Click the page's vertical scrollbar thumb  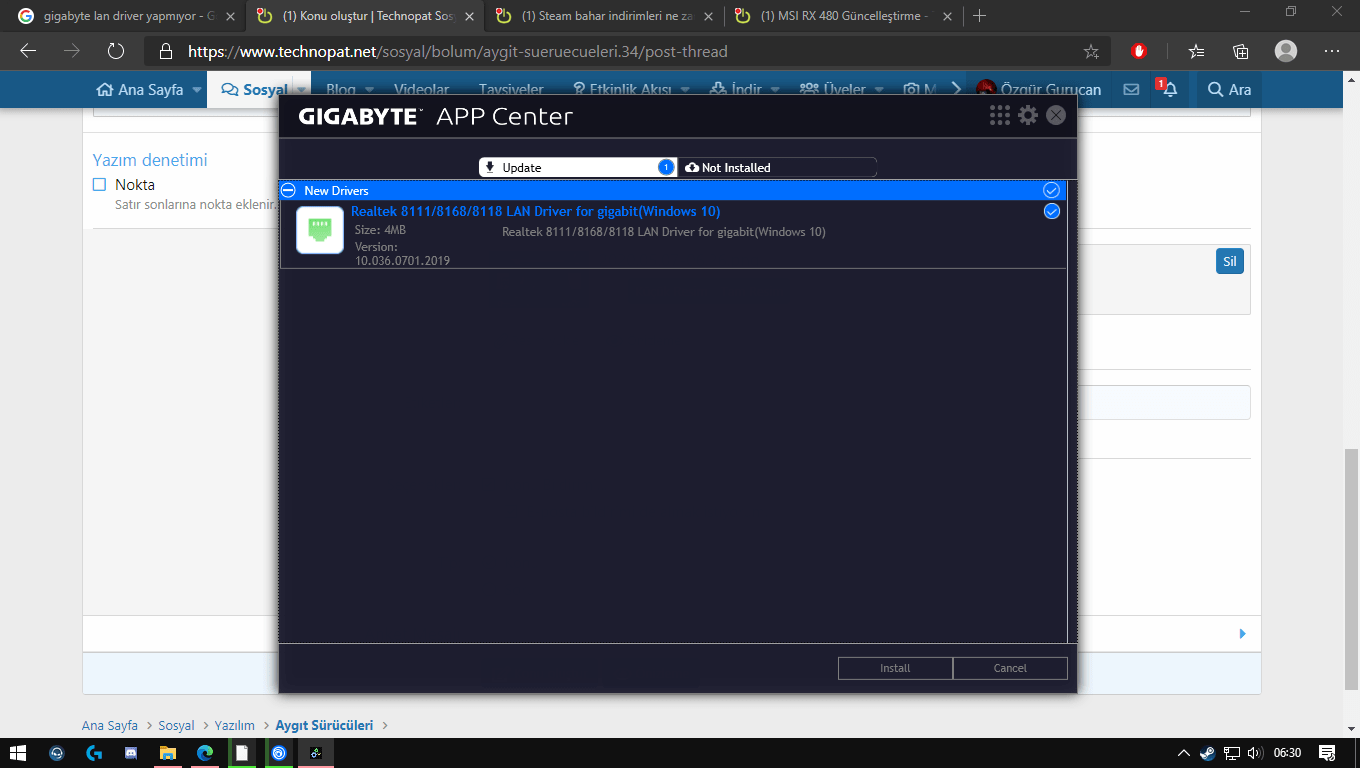pos(1351,569)
